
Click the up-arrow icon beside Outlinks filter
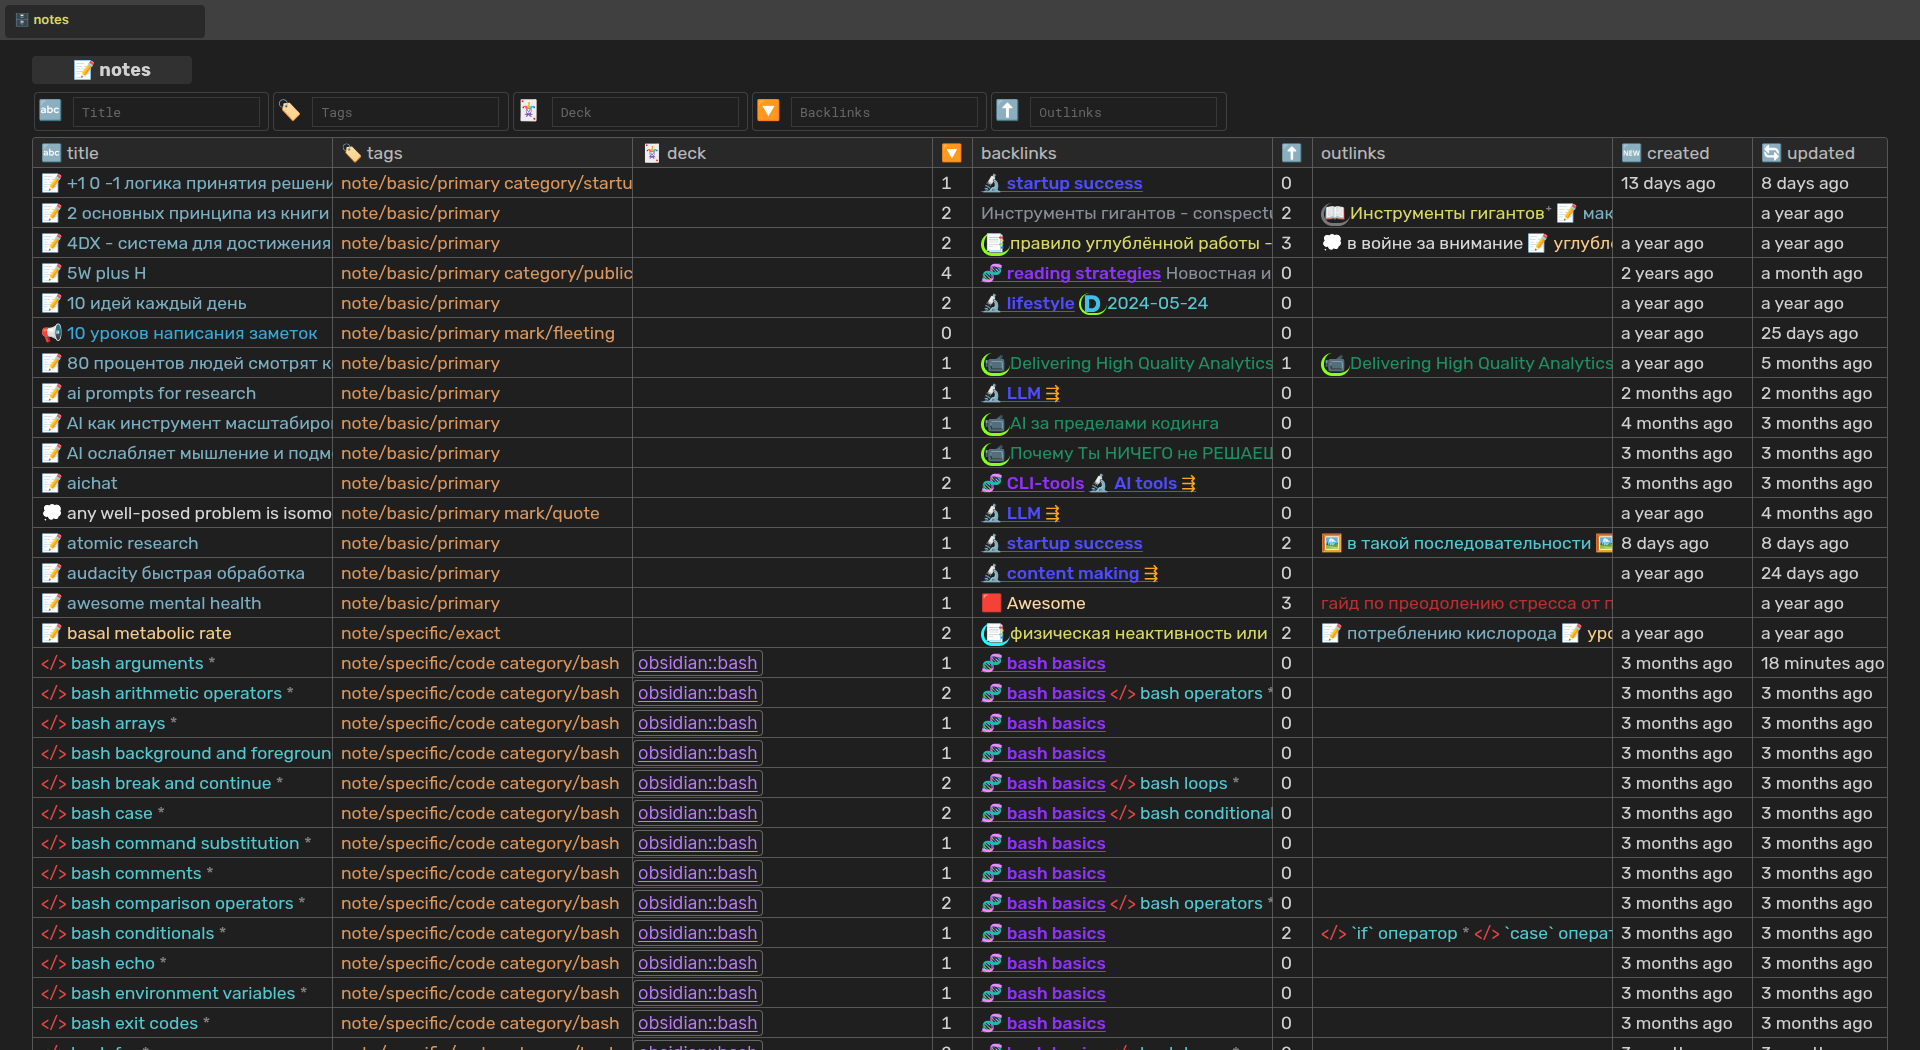pos(1007,111)
